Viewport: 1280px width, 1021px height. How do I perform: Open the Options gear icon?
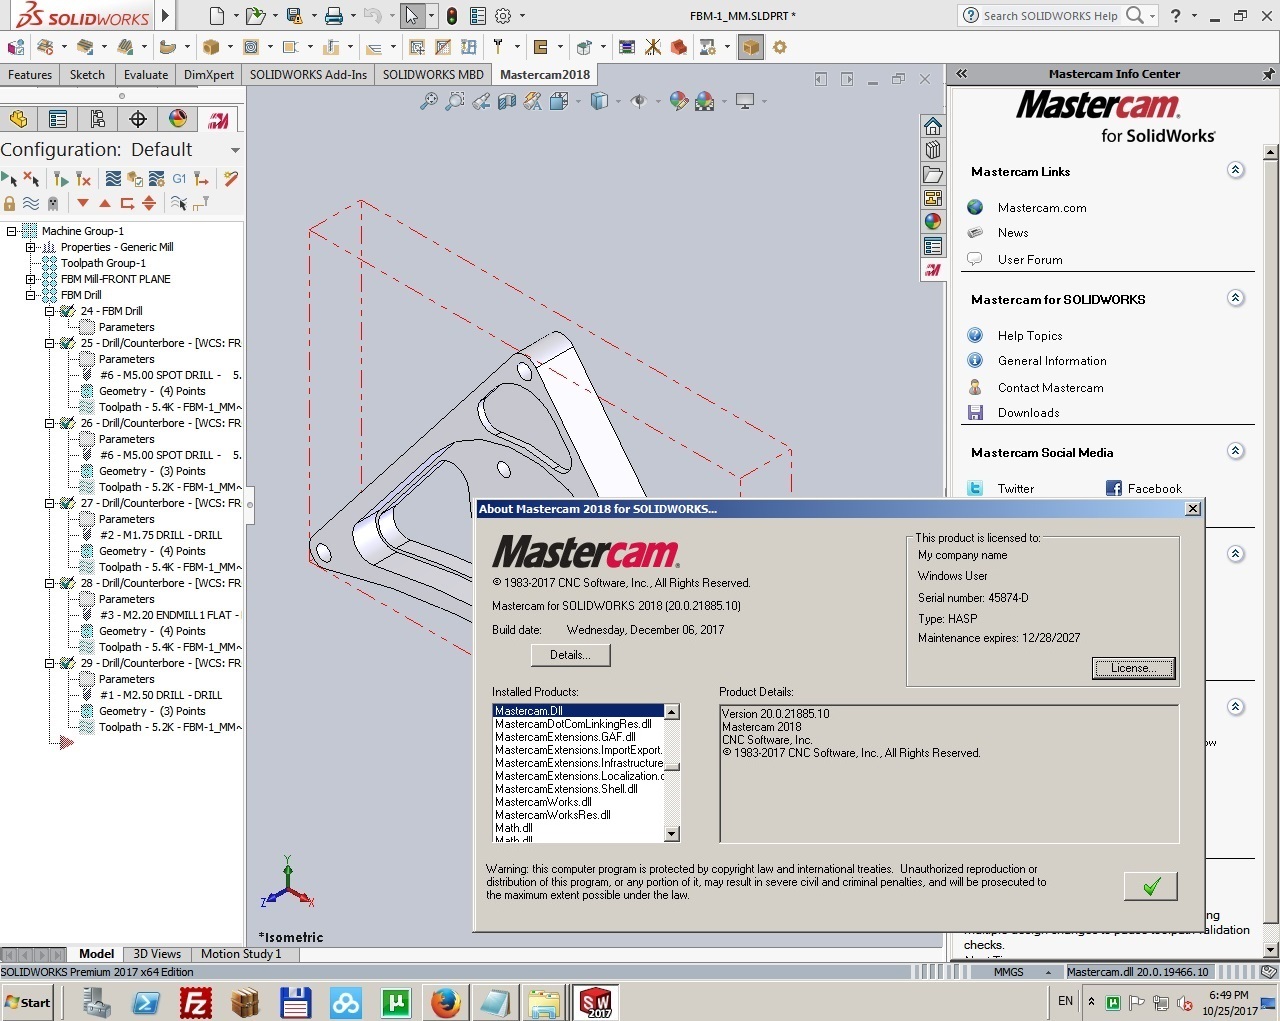[503, 16]
